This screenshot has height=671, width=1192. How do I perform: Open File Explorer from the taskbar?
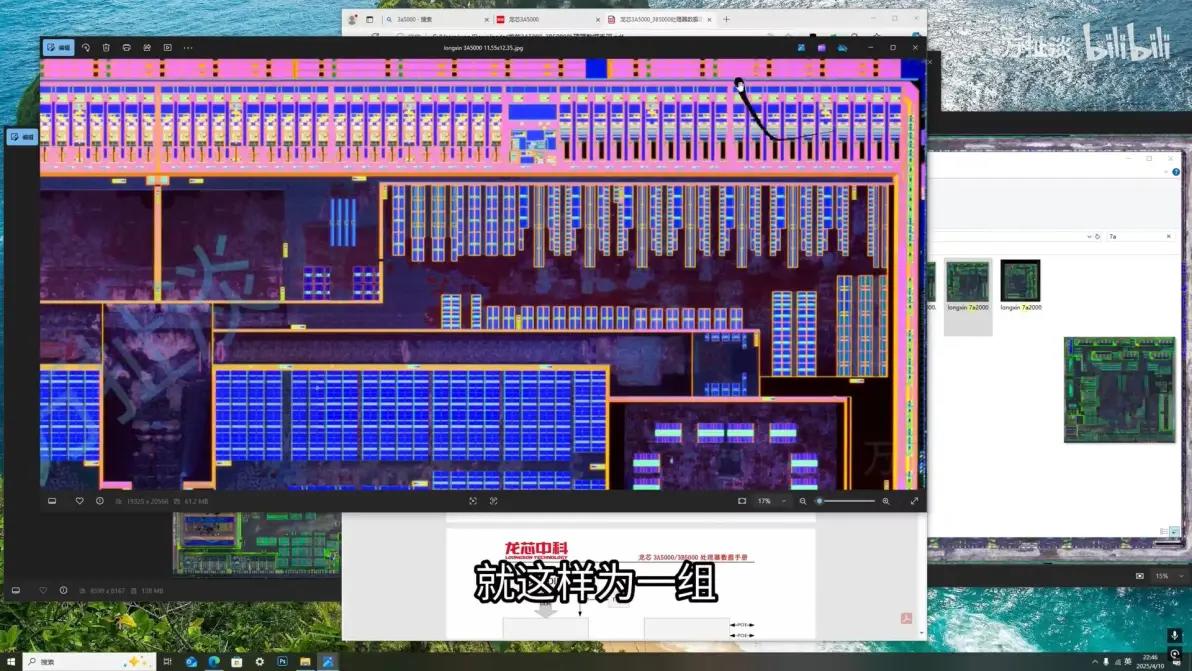pyautogui.click(x=305, y=662)
